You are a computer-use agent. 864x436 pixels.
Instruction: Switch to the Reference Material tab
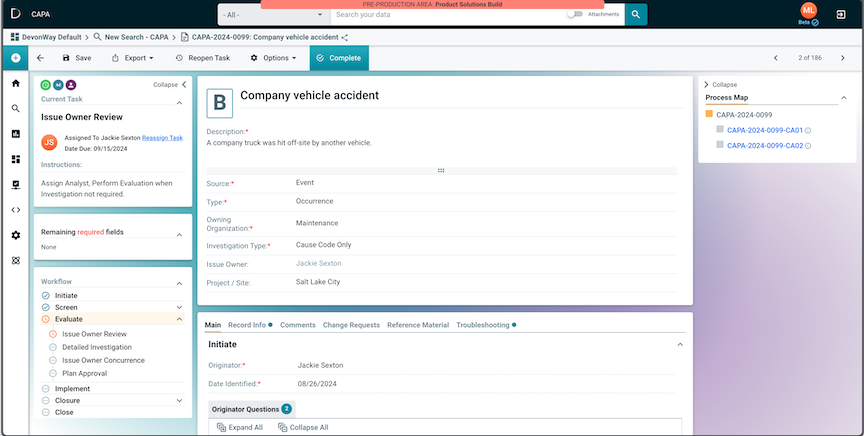418,325
